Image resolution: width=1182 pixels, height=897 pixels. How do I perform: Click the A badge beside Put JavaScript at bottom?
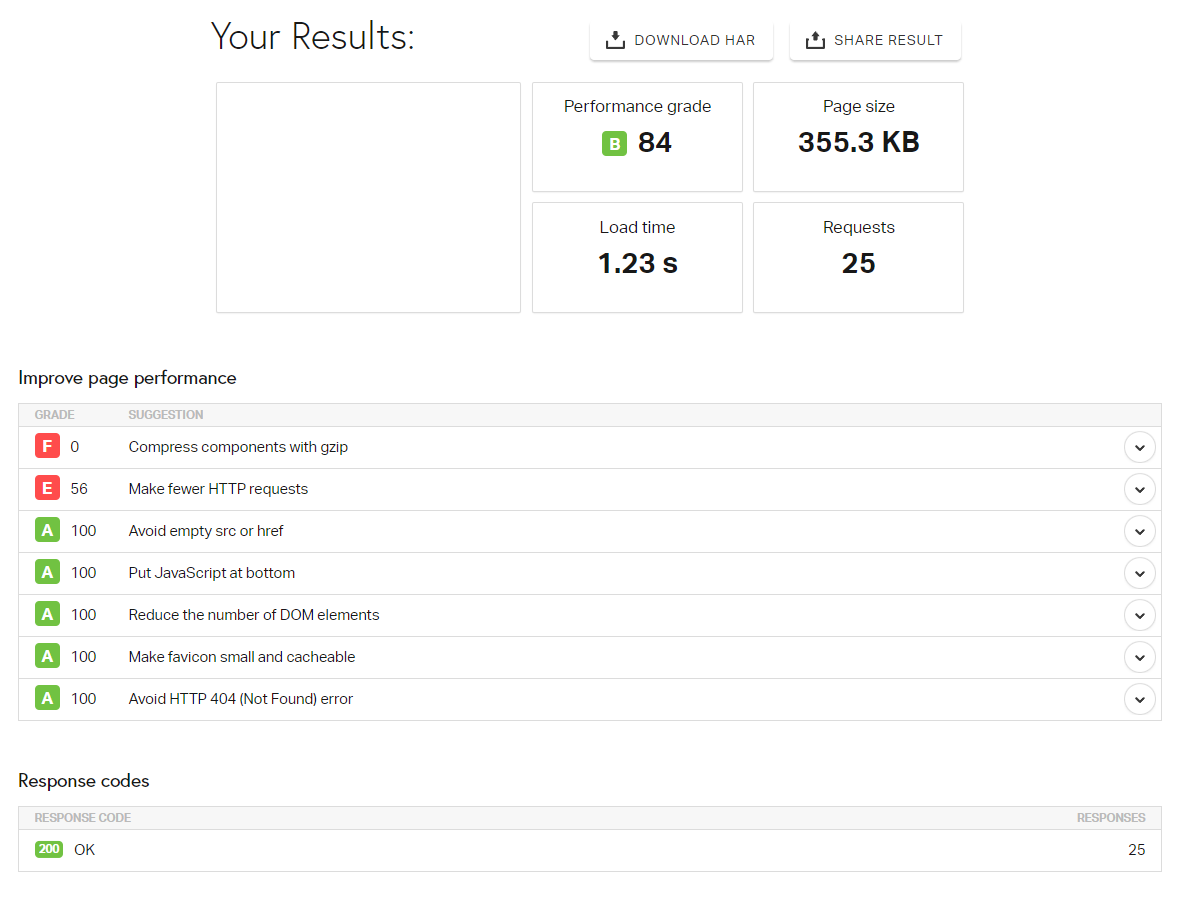(47, 571)
